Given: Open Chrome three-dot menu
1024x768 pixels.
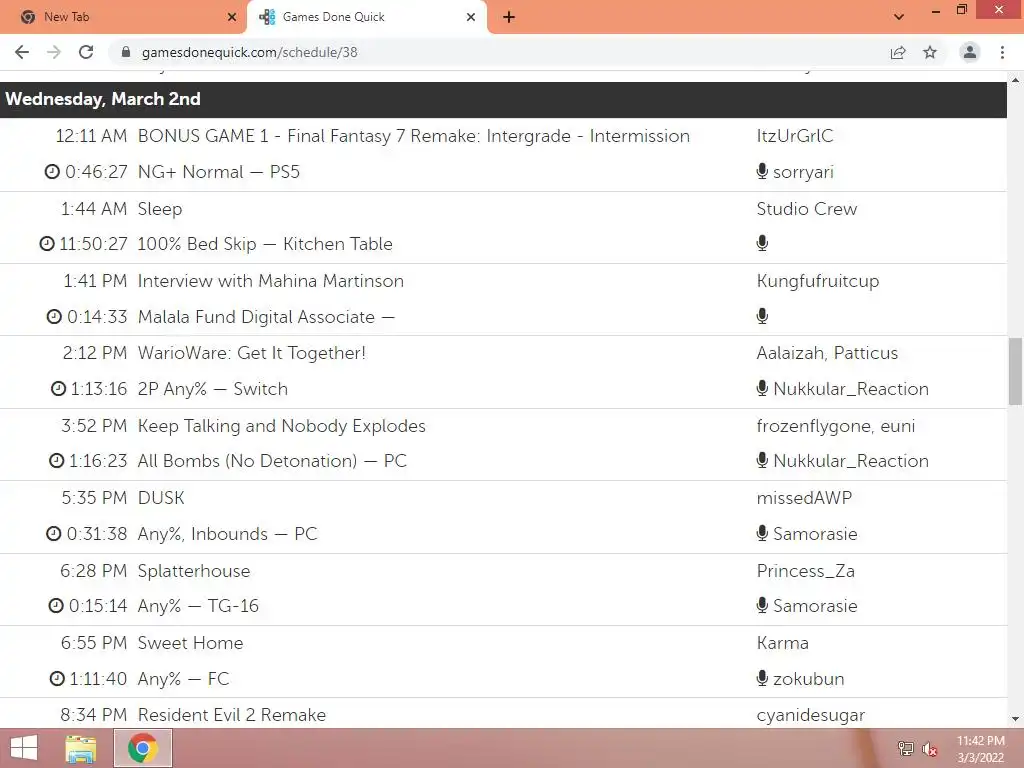Looking at the screenshot, I should coord(1002,52).
